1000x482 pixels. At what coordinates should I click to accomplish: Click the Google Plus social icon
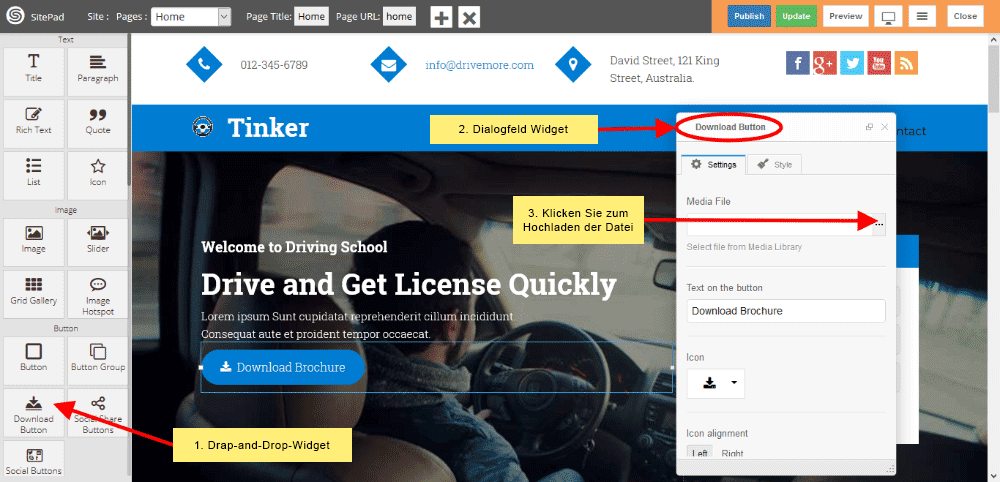(x=825, y=63)
